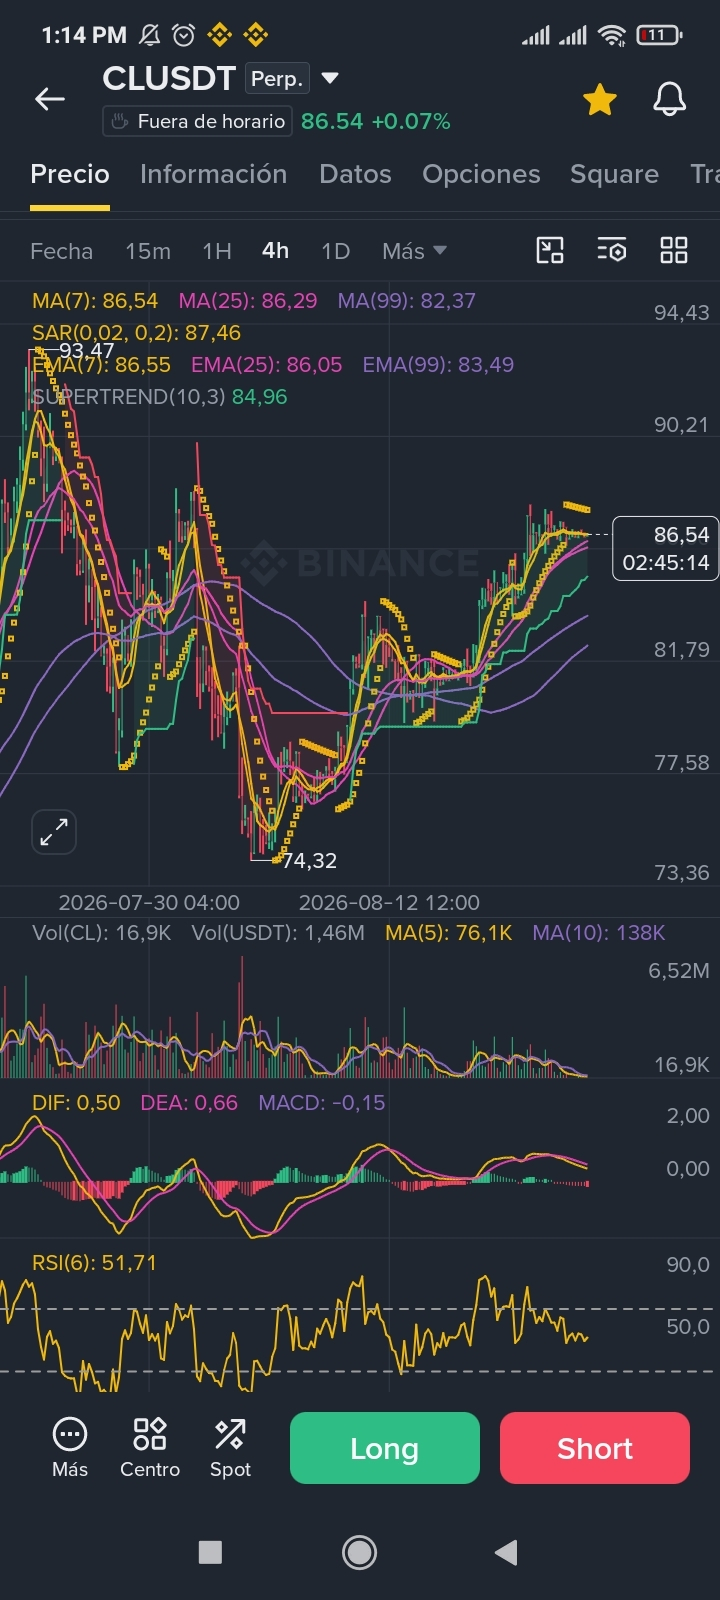The image size is (720, 1600).
Task: Tap the Android home circle button
Action: [x=360, y=1552]
